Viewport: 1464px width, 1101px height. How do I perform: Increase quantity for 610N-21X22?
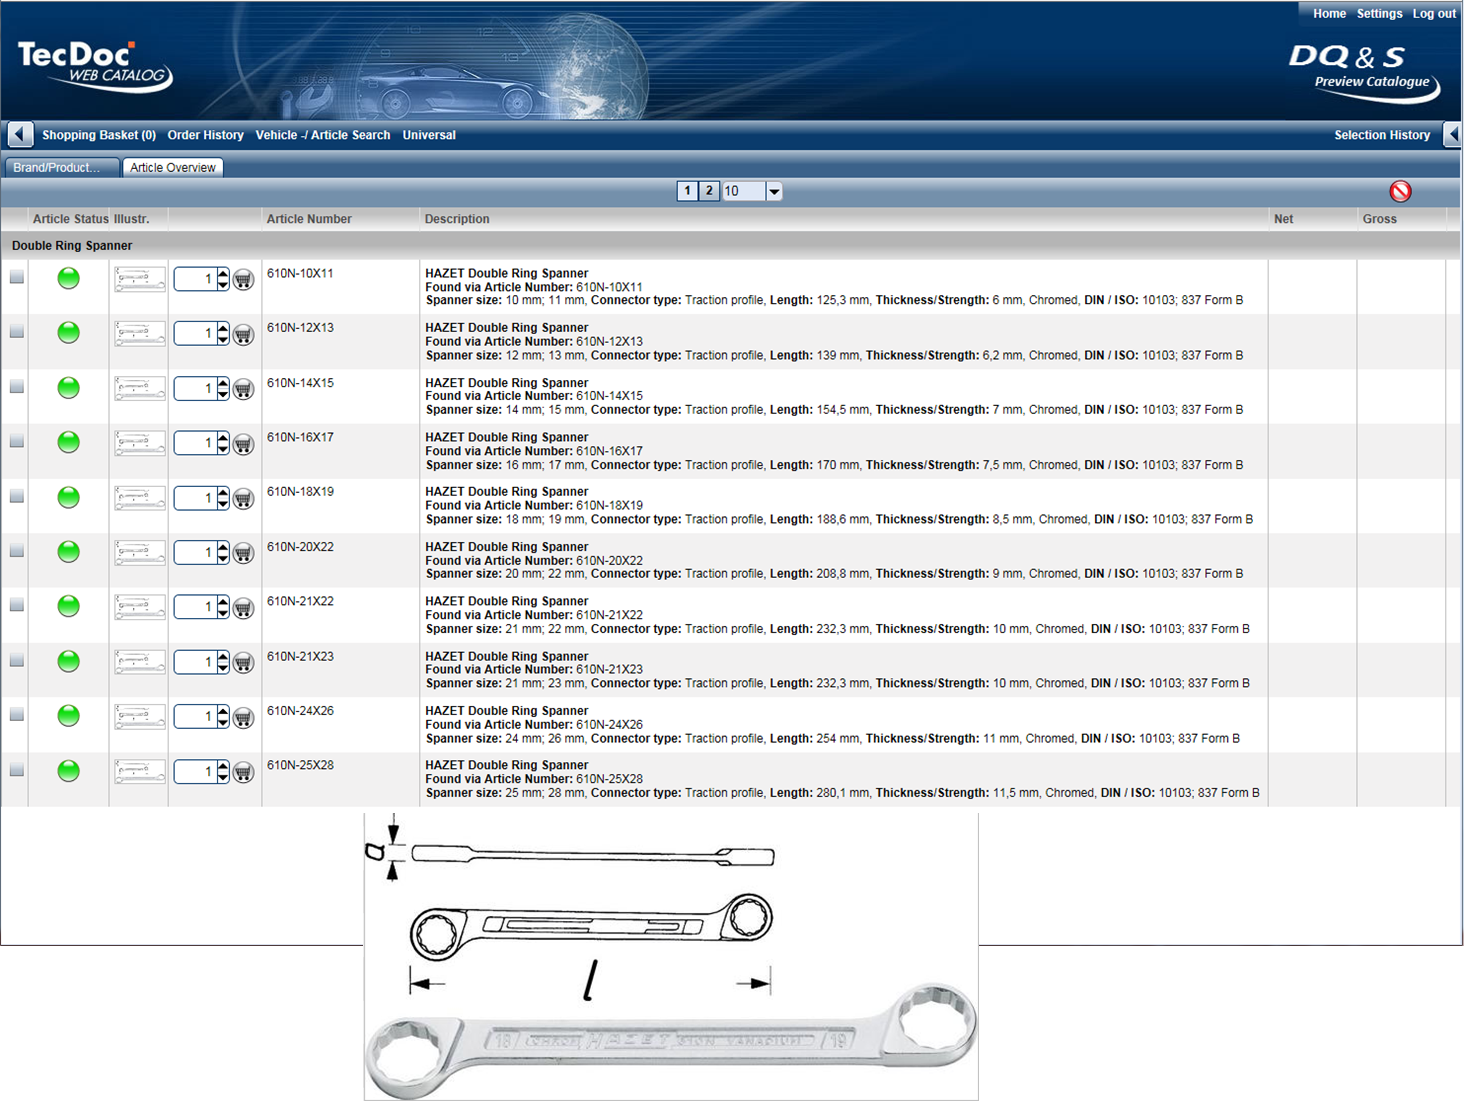(x=223, y=601)
